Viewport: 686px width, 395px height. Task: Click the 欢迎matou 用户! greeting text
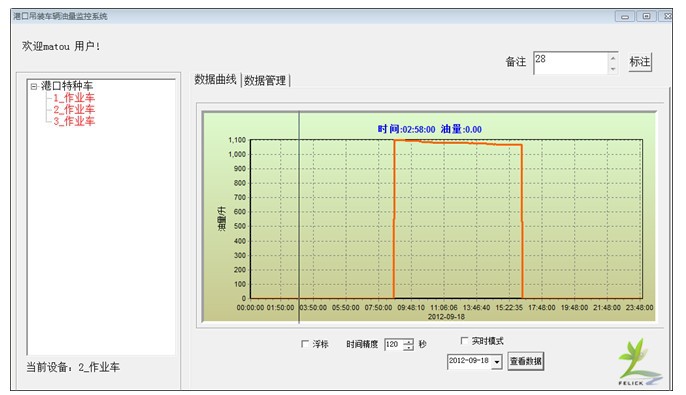click(x=61, y=46)
